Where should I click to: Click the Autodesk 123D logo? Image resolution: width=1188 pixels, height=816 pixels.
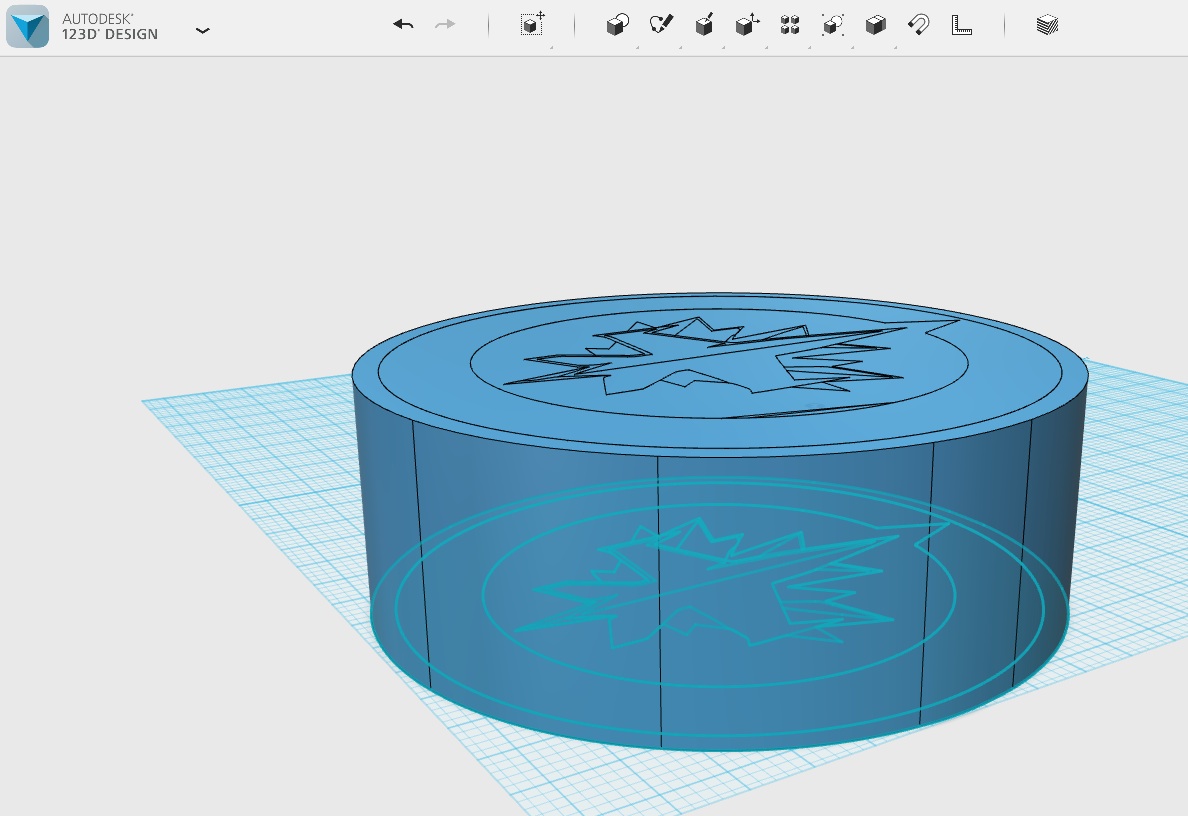[27, 27]
